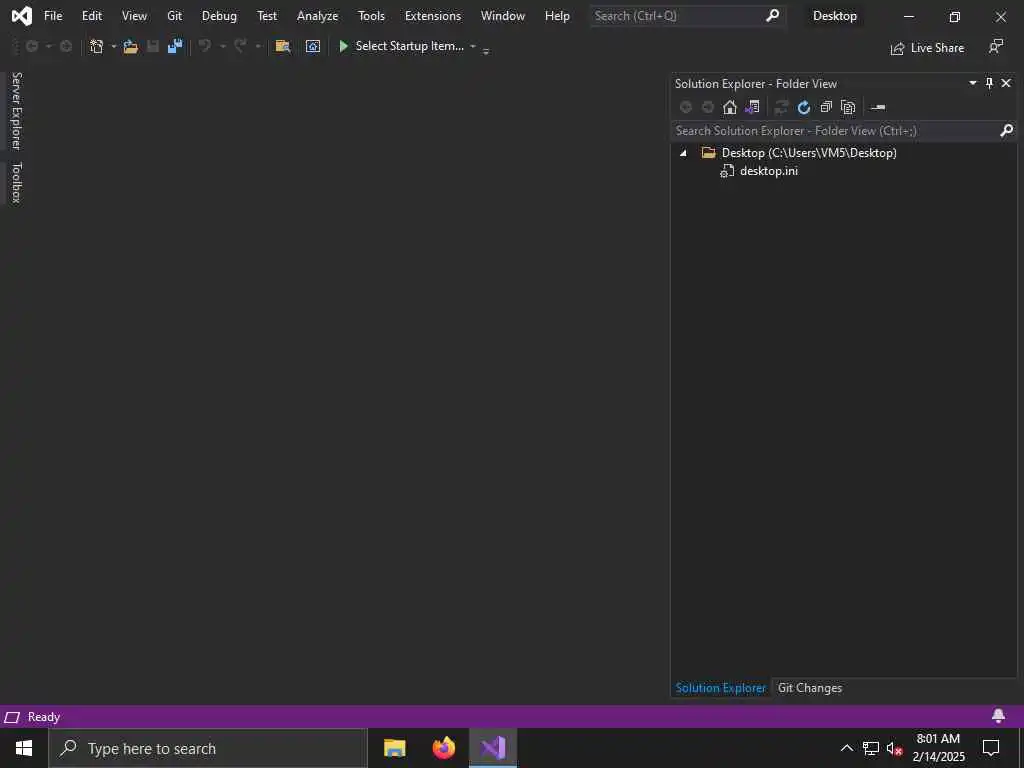Click the Windows Start button
Image resolution: width=1024 pixels, height=768 pixels.
(x=24, y=748)
